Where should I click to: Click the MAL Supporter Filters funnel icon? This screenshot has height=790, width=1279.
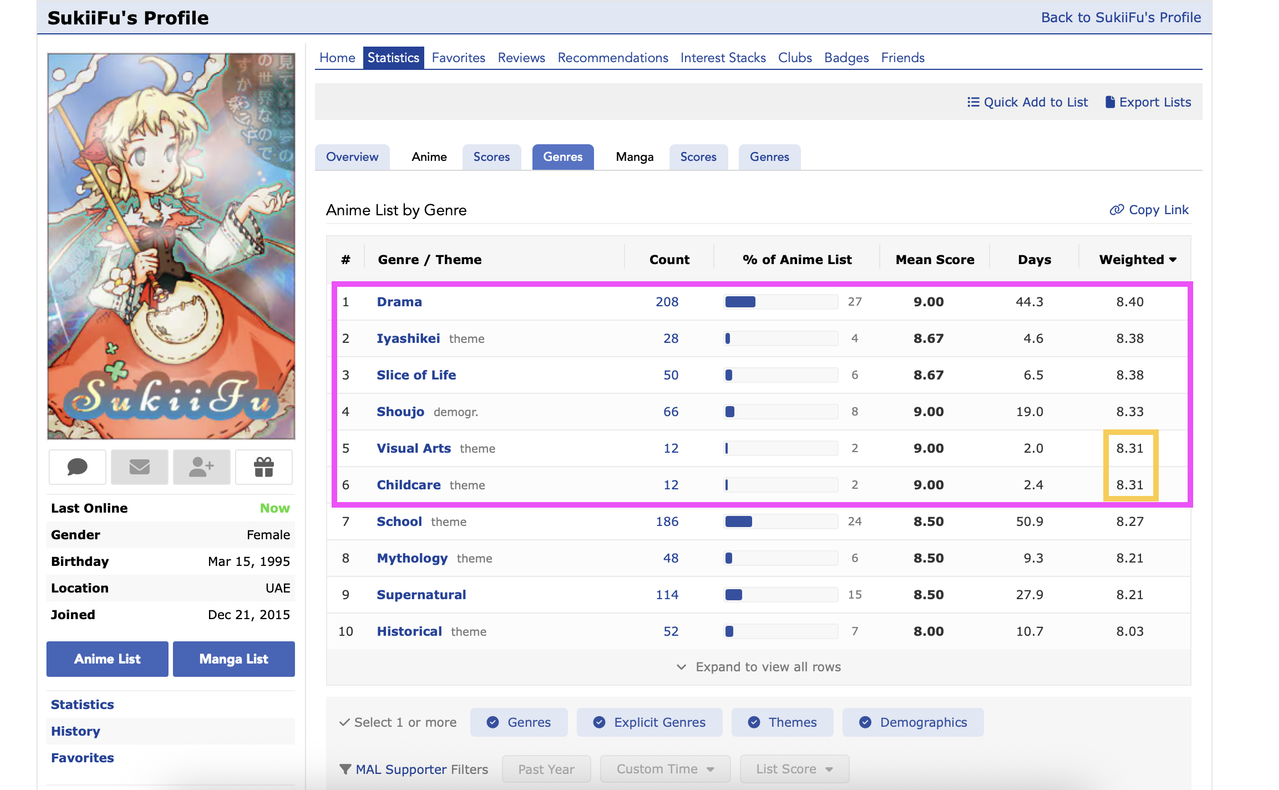click(345, 770)
